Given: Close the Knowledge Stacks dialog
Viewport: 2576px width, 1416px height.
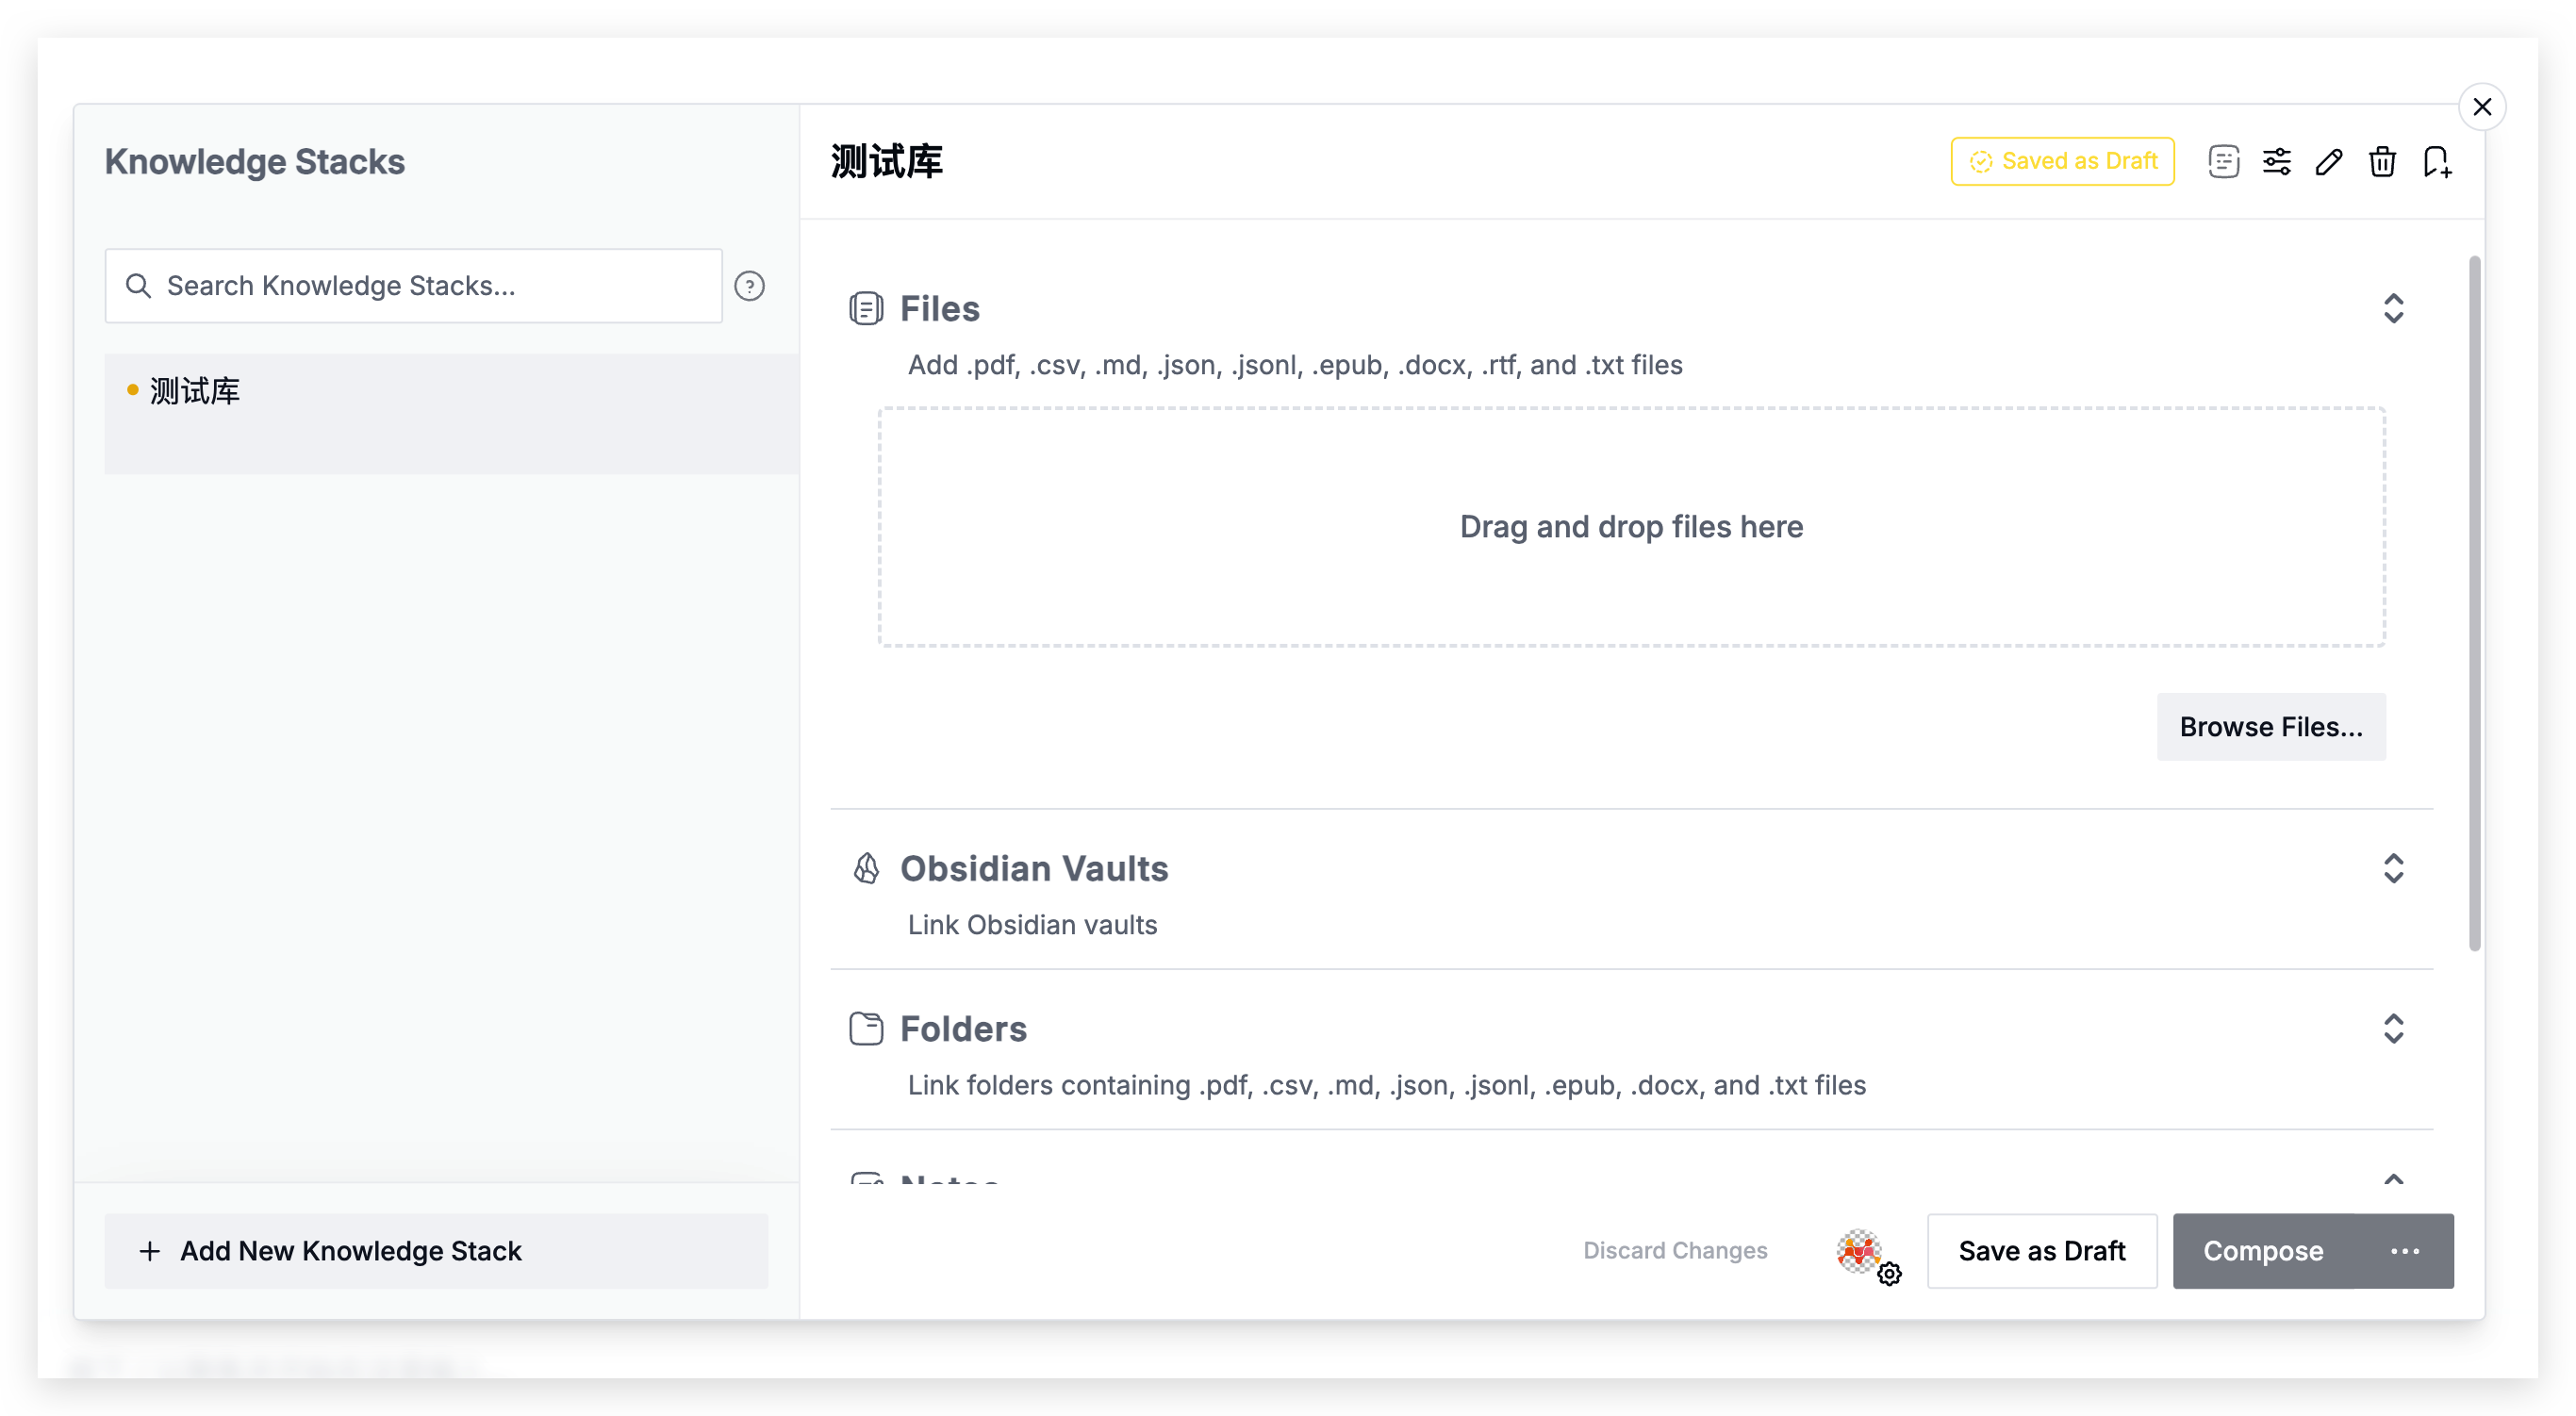Looking at the screenshot, I should (2482, 107).
